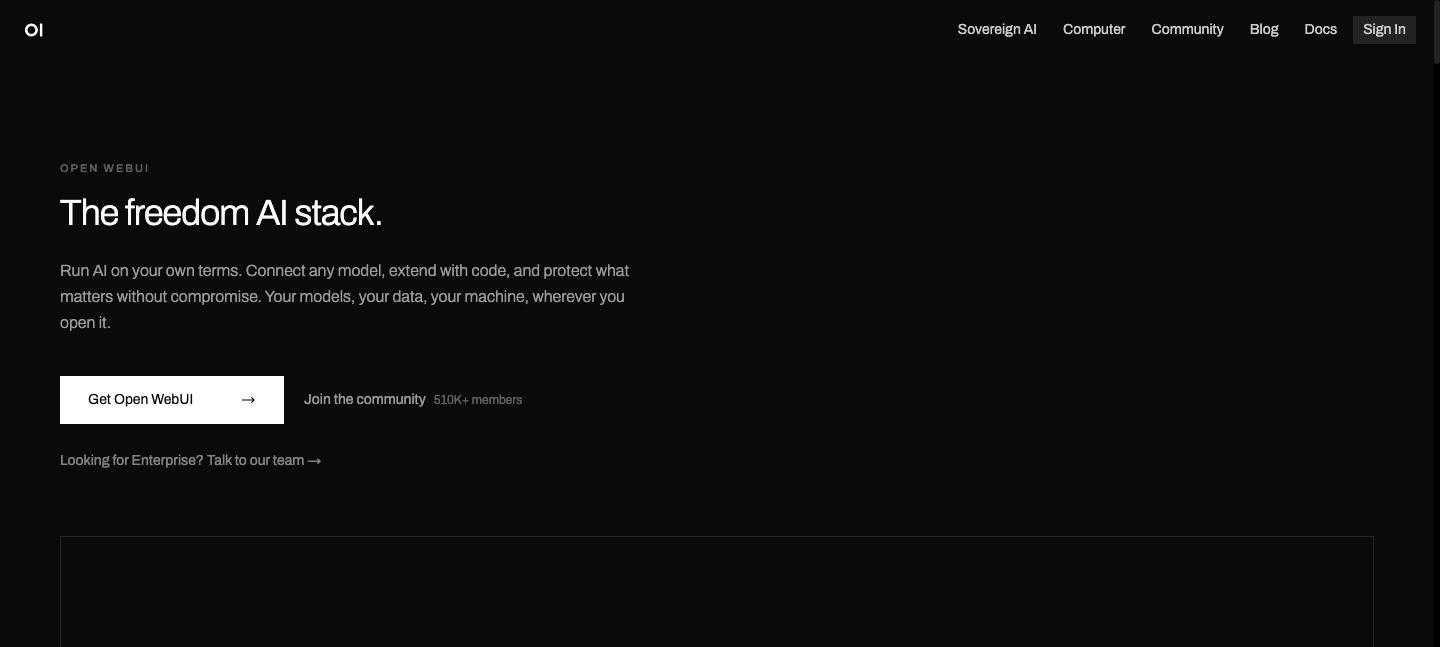Screen dimensions: 1440x647
Task: Open the Community nav link
Action: [1187, 30]
